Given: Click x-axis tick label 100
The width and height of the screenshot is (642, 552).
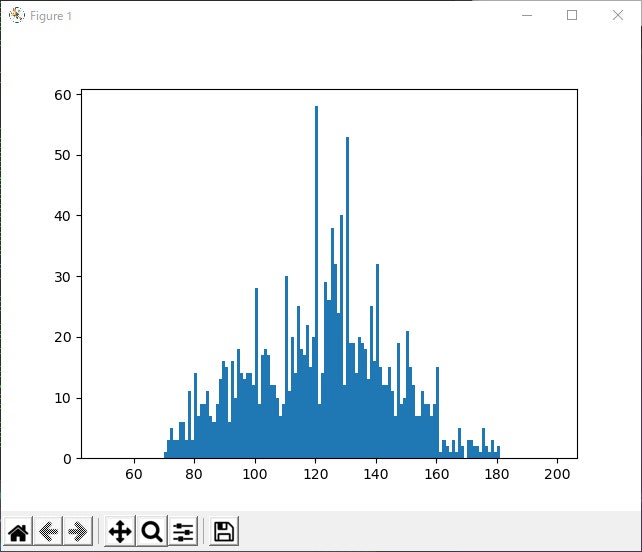Looking at the screenshot, I should pos(255,474).
